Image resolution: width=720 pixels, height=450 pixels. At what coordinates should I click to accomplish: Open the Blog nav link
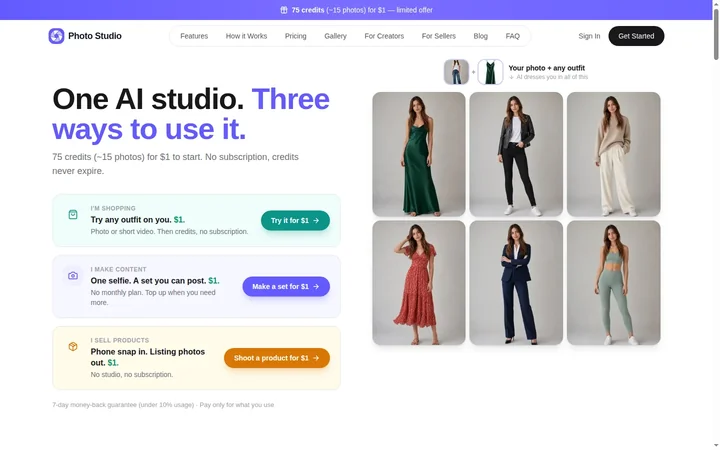(x=480, y=36)
